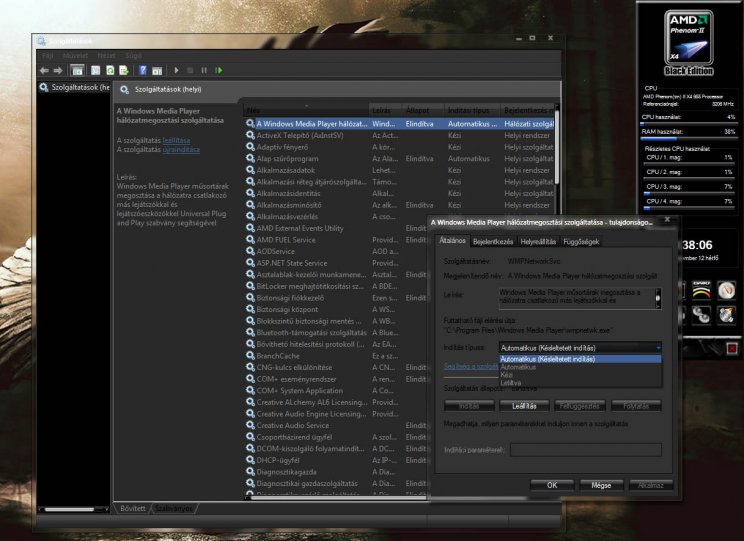
Task: Toggle the show/hide console tree toolbar icon
Action: click(x=77, y=70)
